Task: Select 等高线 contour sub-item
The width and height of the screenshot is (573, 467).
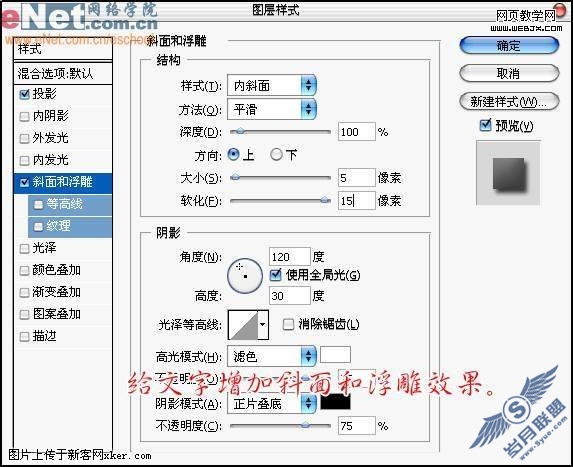Action: (x=70, y=204)
